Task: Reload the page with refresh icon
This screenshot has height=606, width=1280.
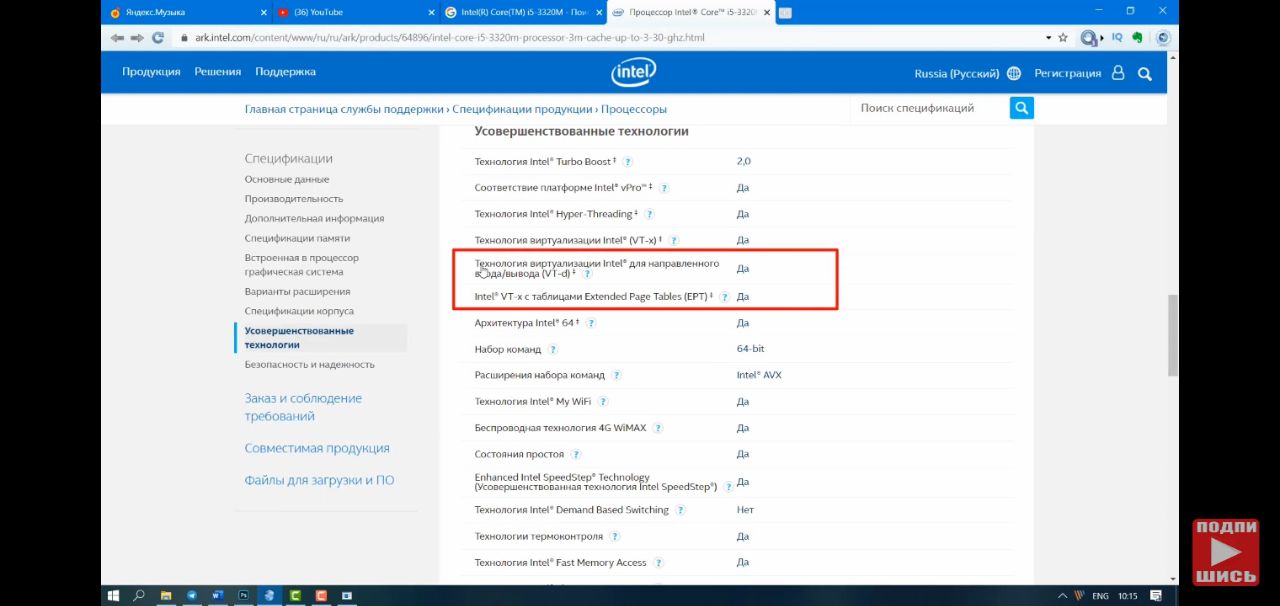Action: tap(157, 38)
